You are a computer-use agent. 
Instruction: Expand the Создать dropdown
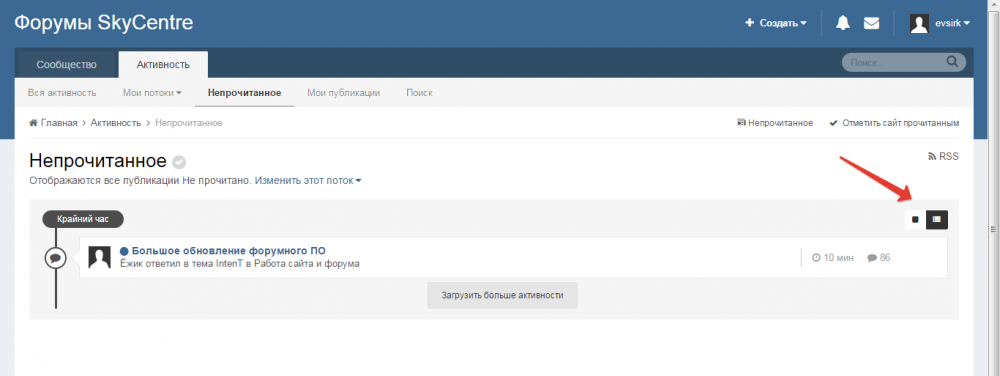click(x=776, y=23)
